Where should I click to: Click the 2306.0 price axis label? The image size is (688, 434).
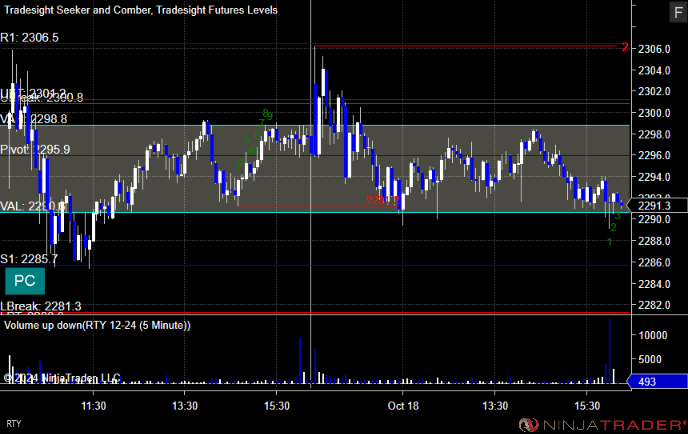click(x=654, y=49)
